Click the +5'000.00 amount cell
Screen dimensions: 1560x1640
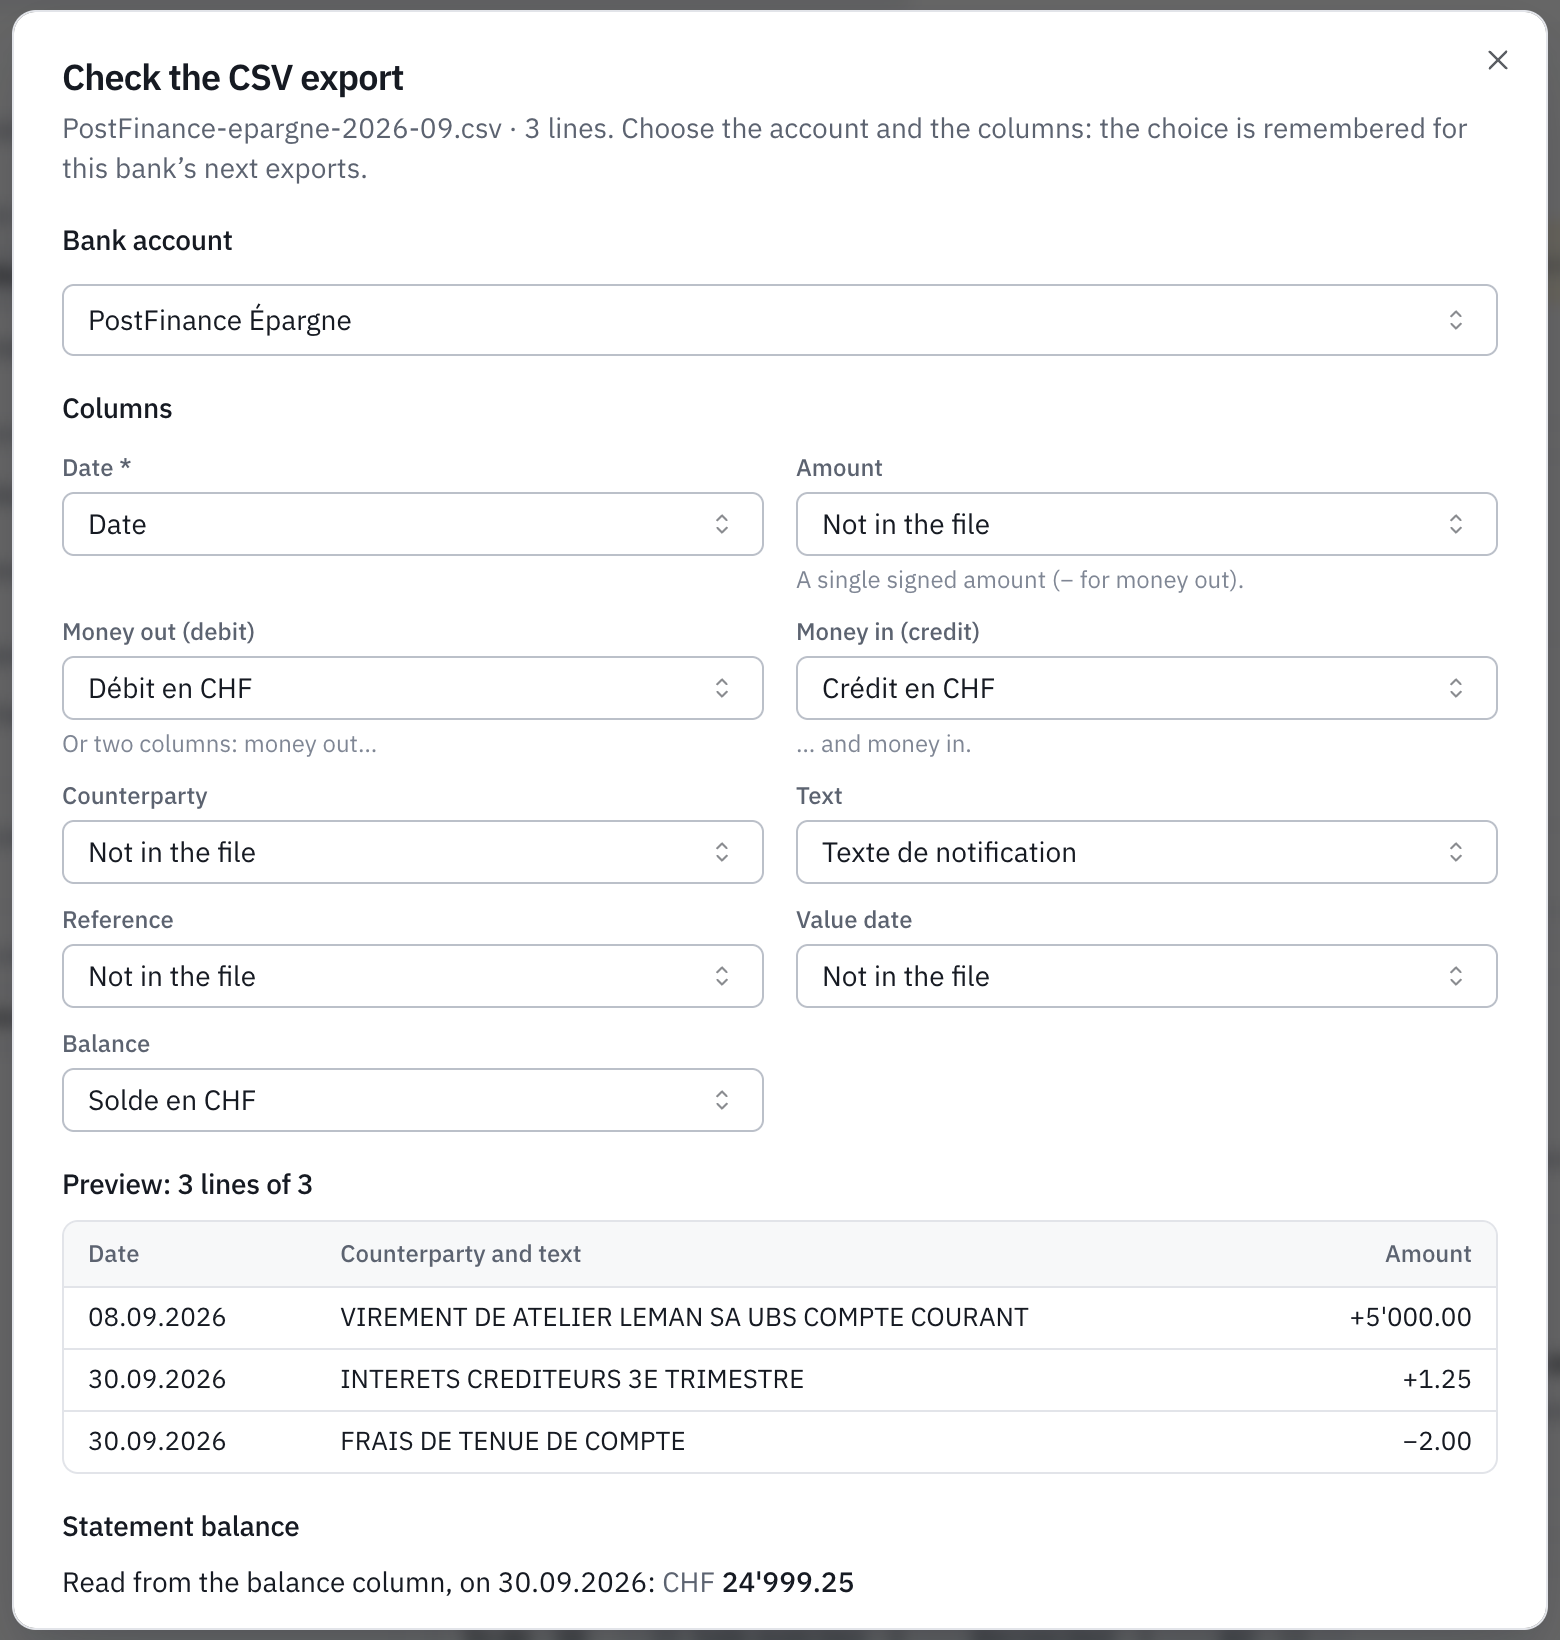click(x=1410, y=1317)
